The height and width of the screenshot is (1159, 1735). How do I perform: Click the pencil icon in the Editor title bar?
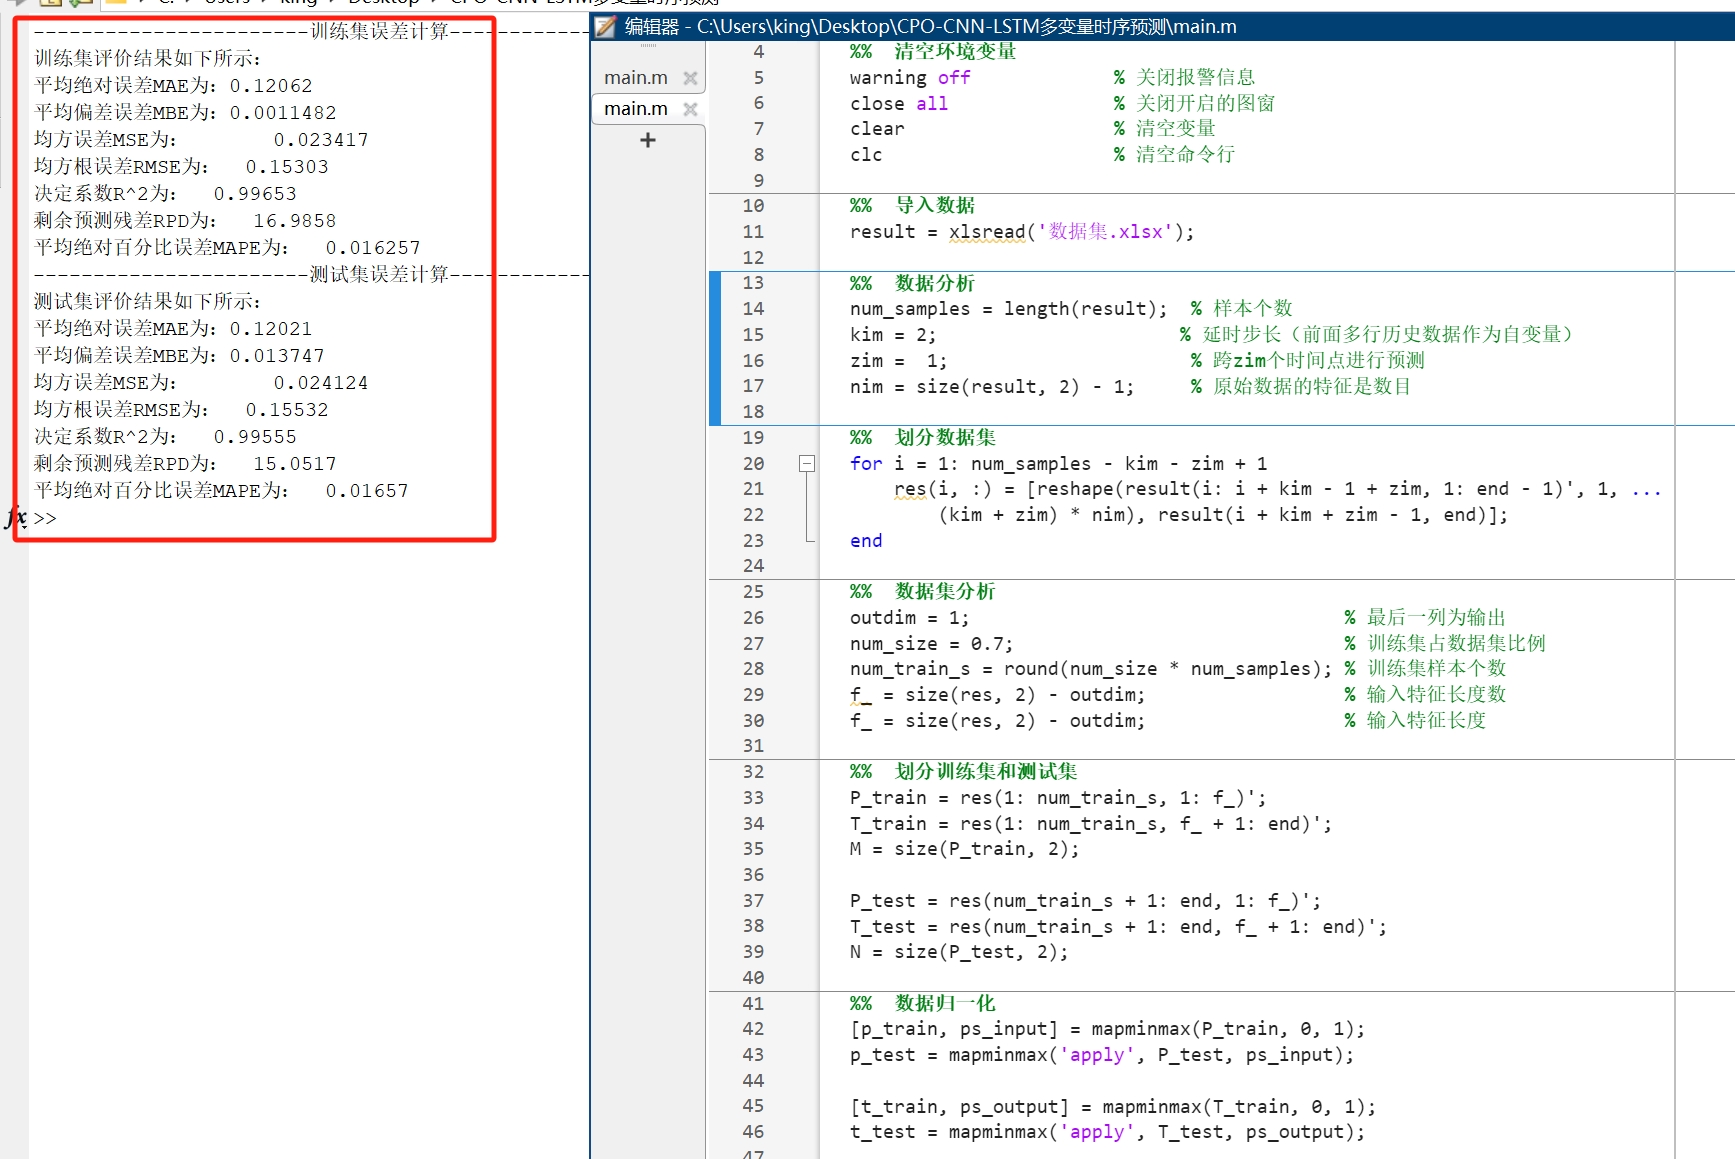(x=603, y=26)
